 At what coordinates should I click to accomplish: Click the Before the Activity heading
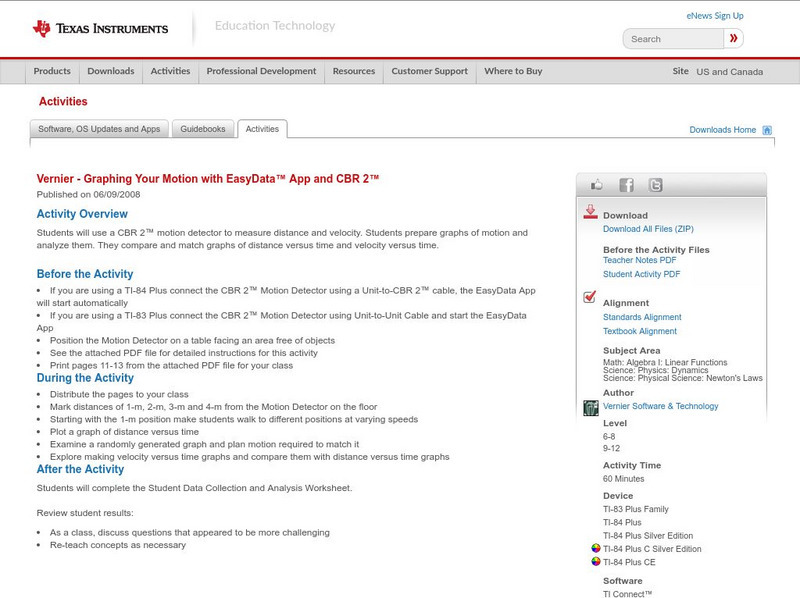85,274
